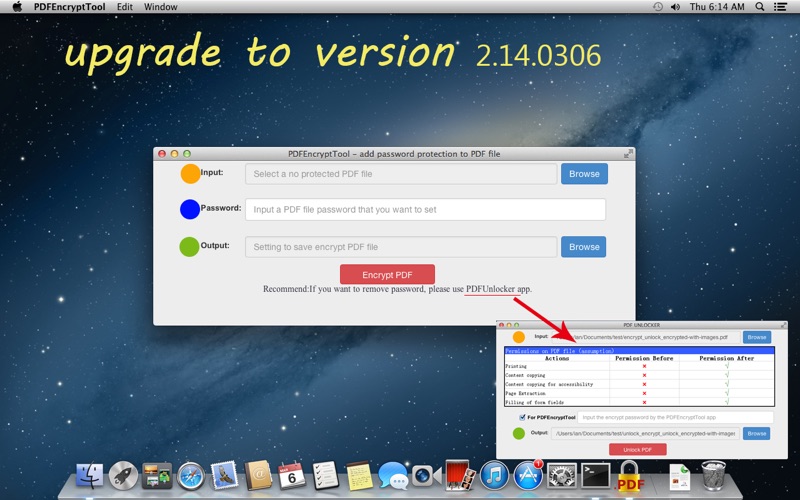The height and width of the screenshot is (500, 800).
Task: Open System Preferences gear in Dock
Action: (x=562, y=476)
